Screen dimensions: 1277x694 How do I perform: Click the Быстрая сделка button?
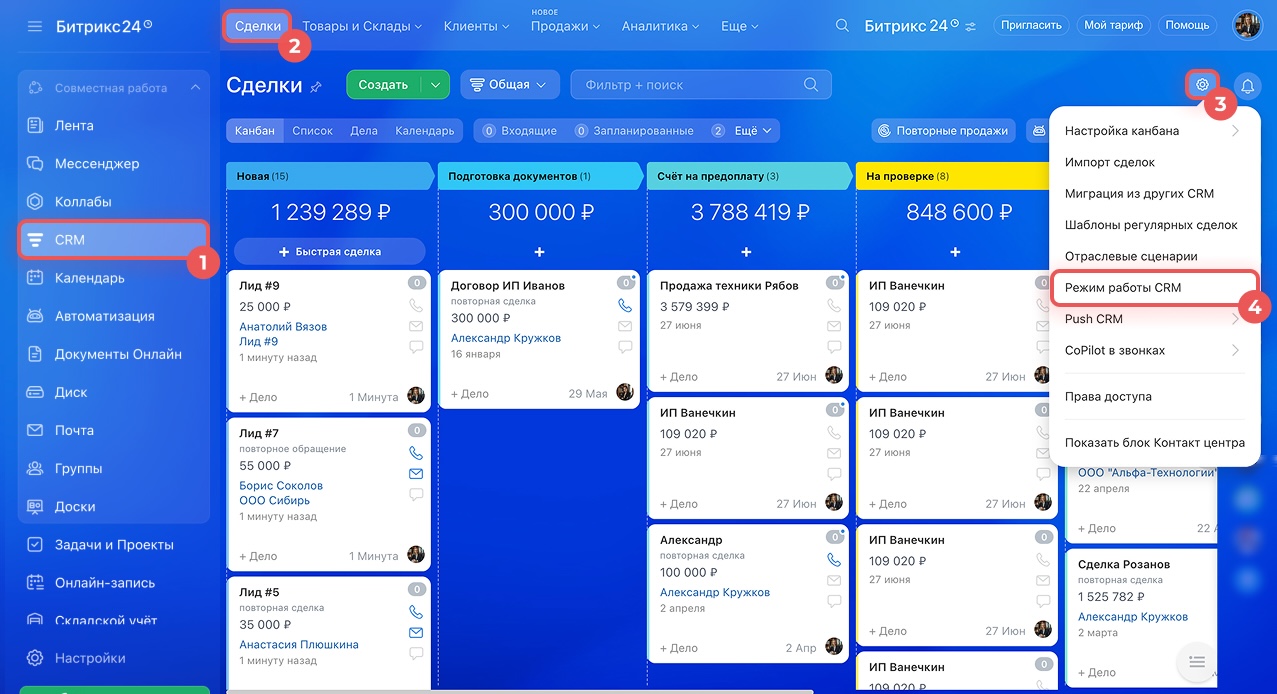(x=330, y=252)
